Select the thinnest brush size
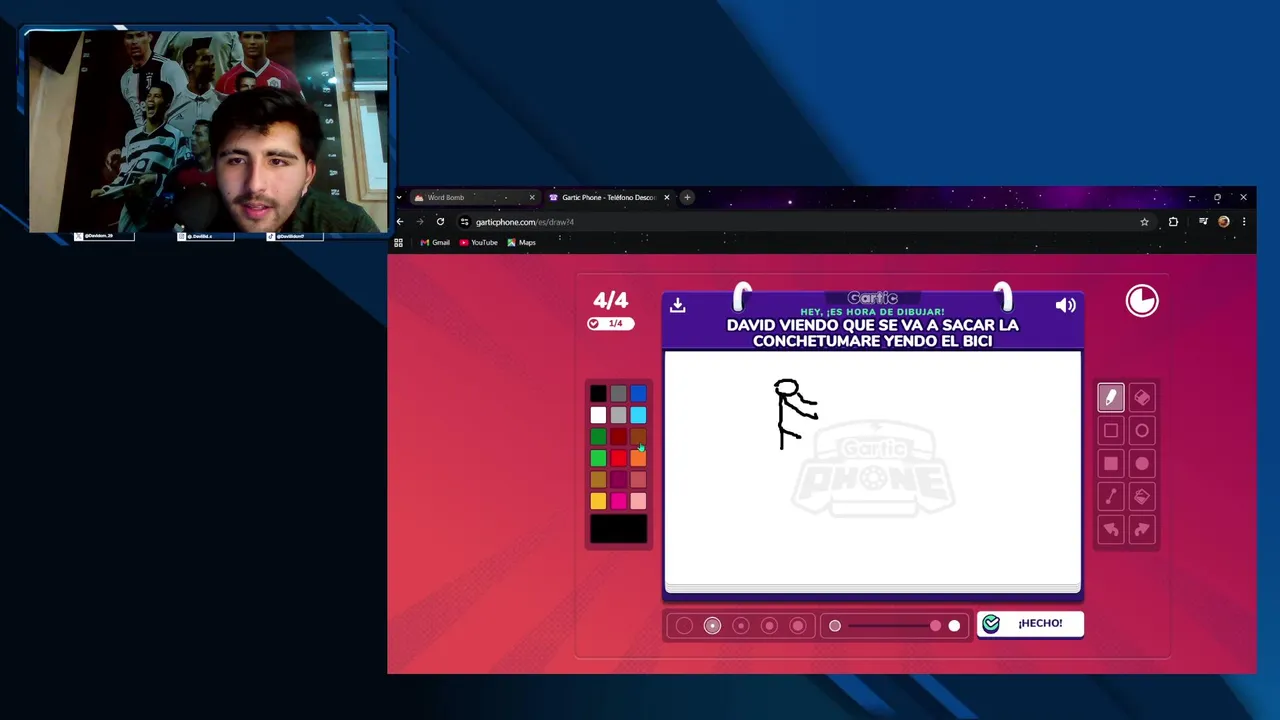Viewport: 1280px width, 720px height. tap(684, 626)
